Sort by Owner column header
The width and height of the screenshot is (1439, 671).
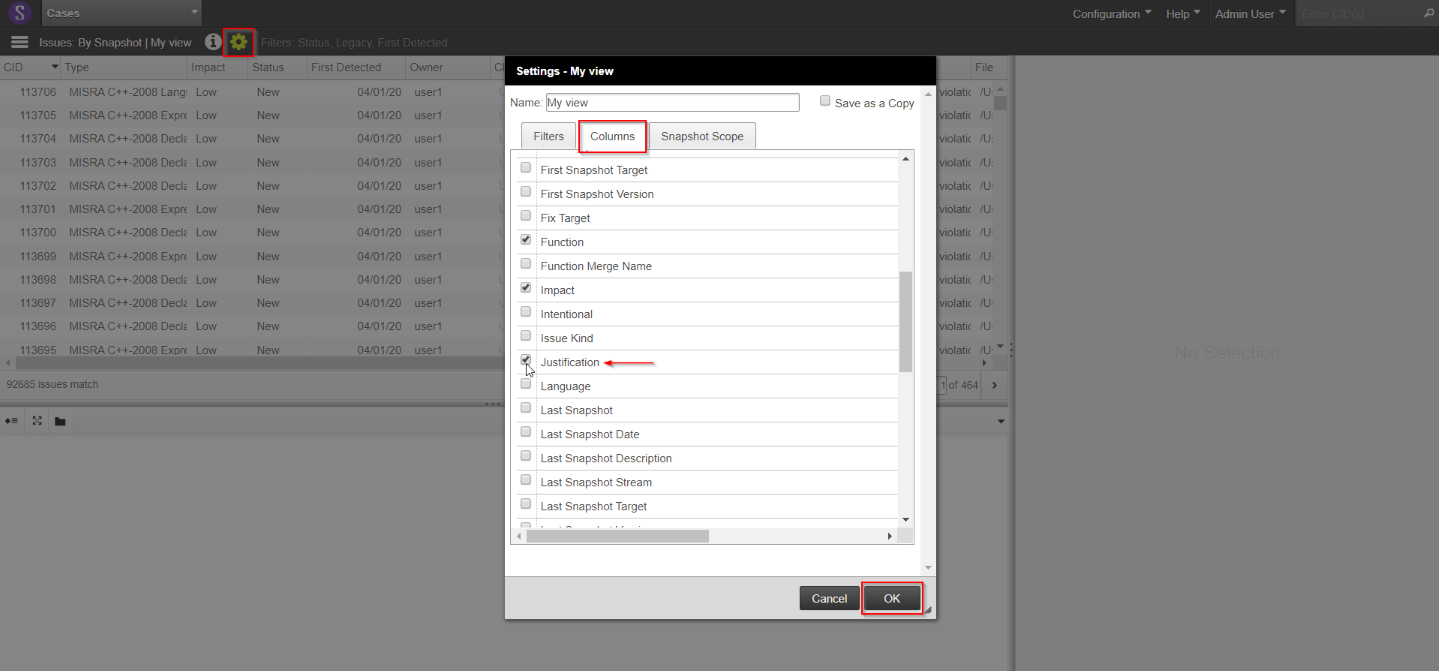point(447,67)
